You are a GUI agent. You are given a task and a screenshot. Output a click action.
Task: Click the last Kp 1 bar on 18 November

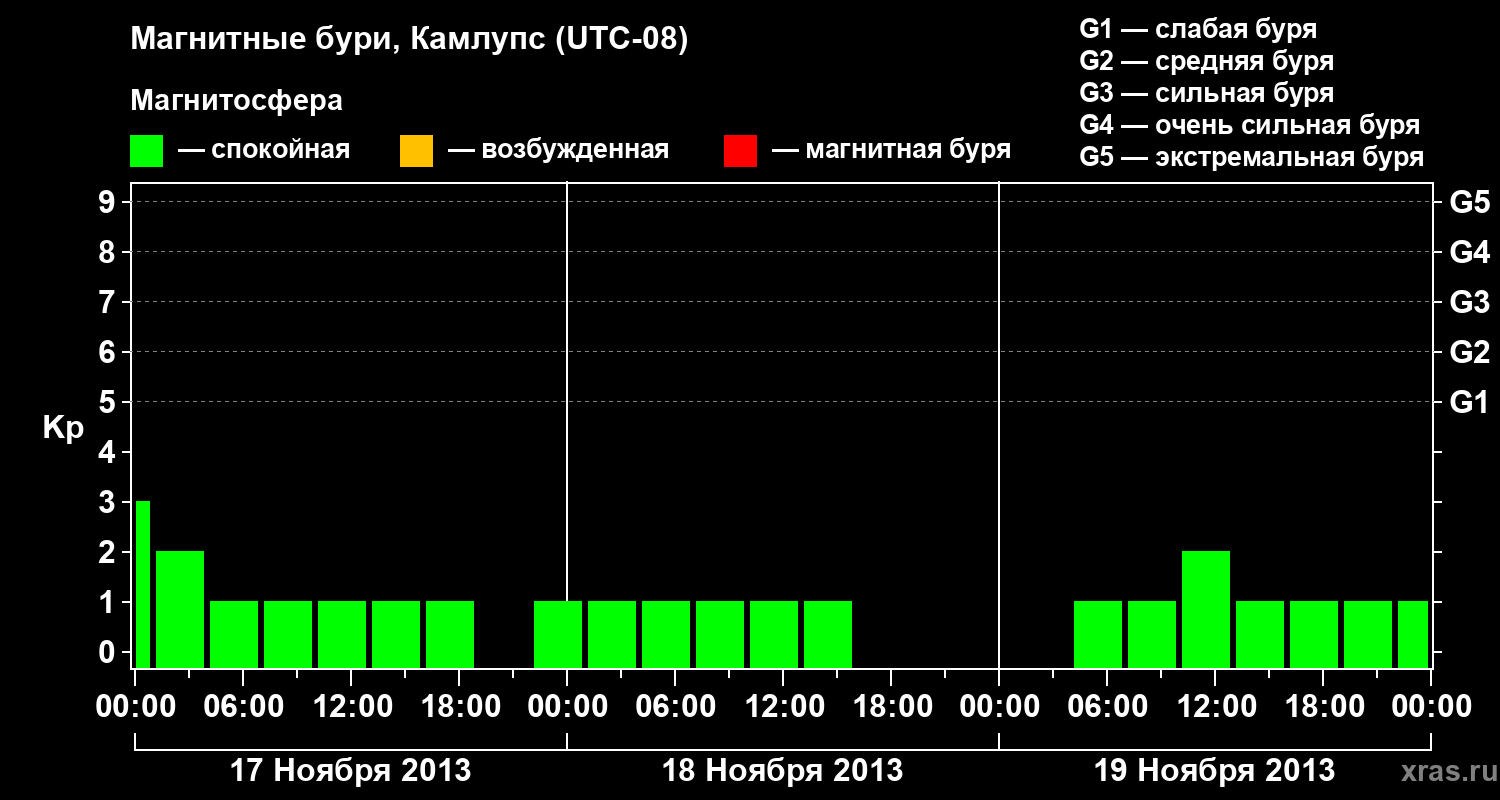[x=828, y=634]
